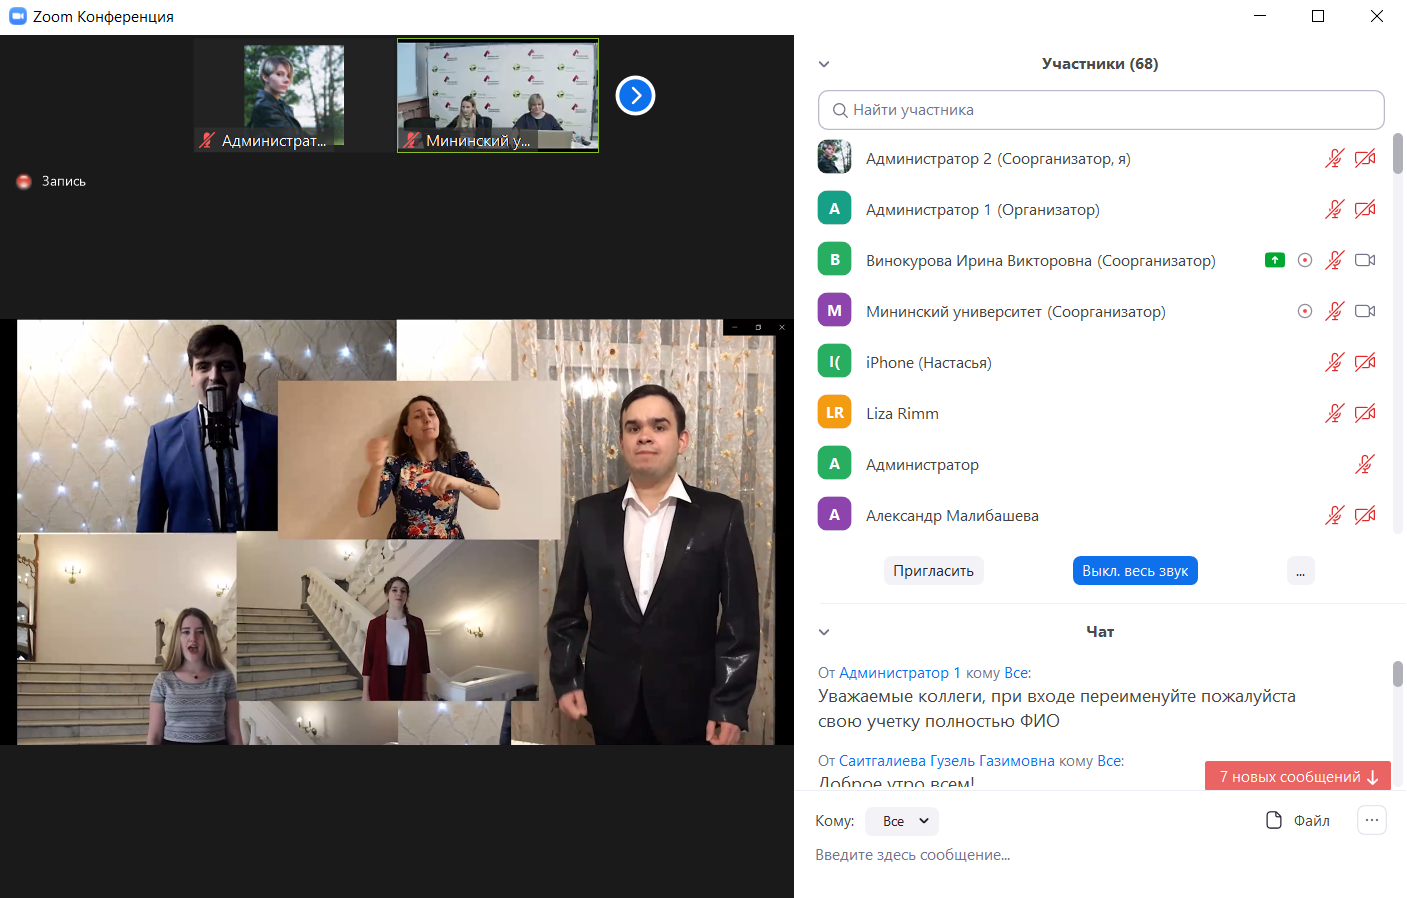Select iPhone (Настасья) participant row
The image size is (1407, 898).
(928, 363)
